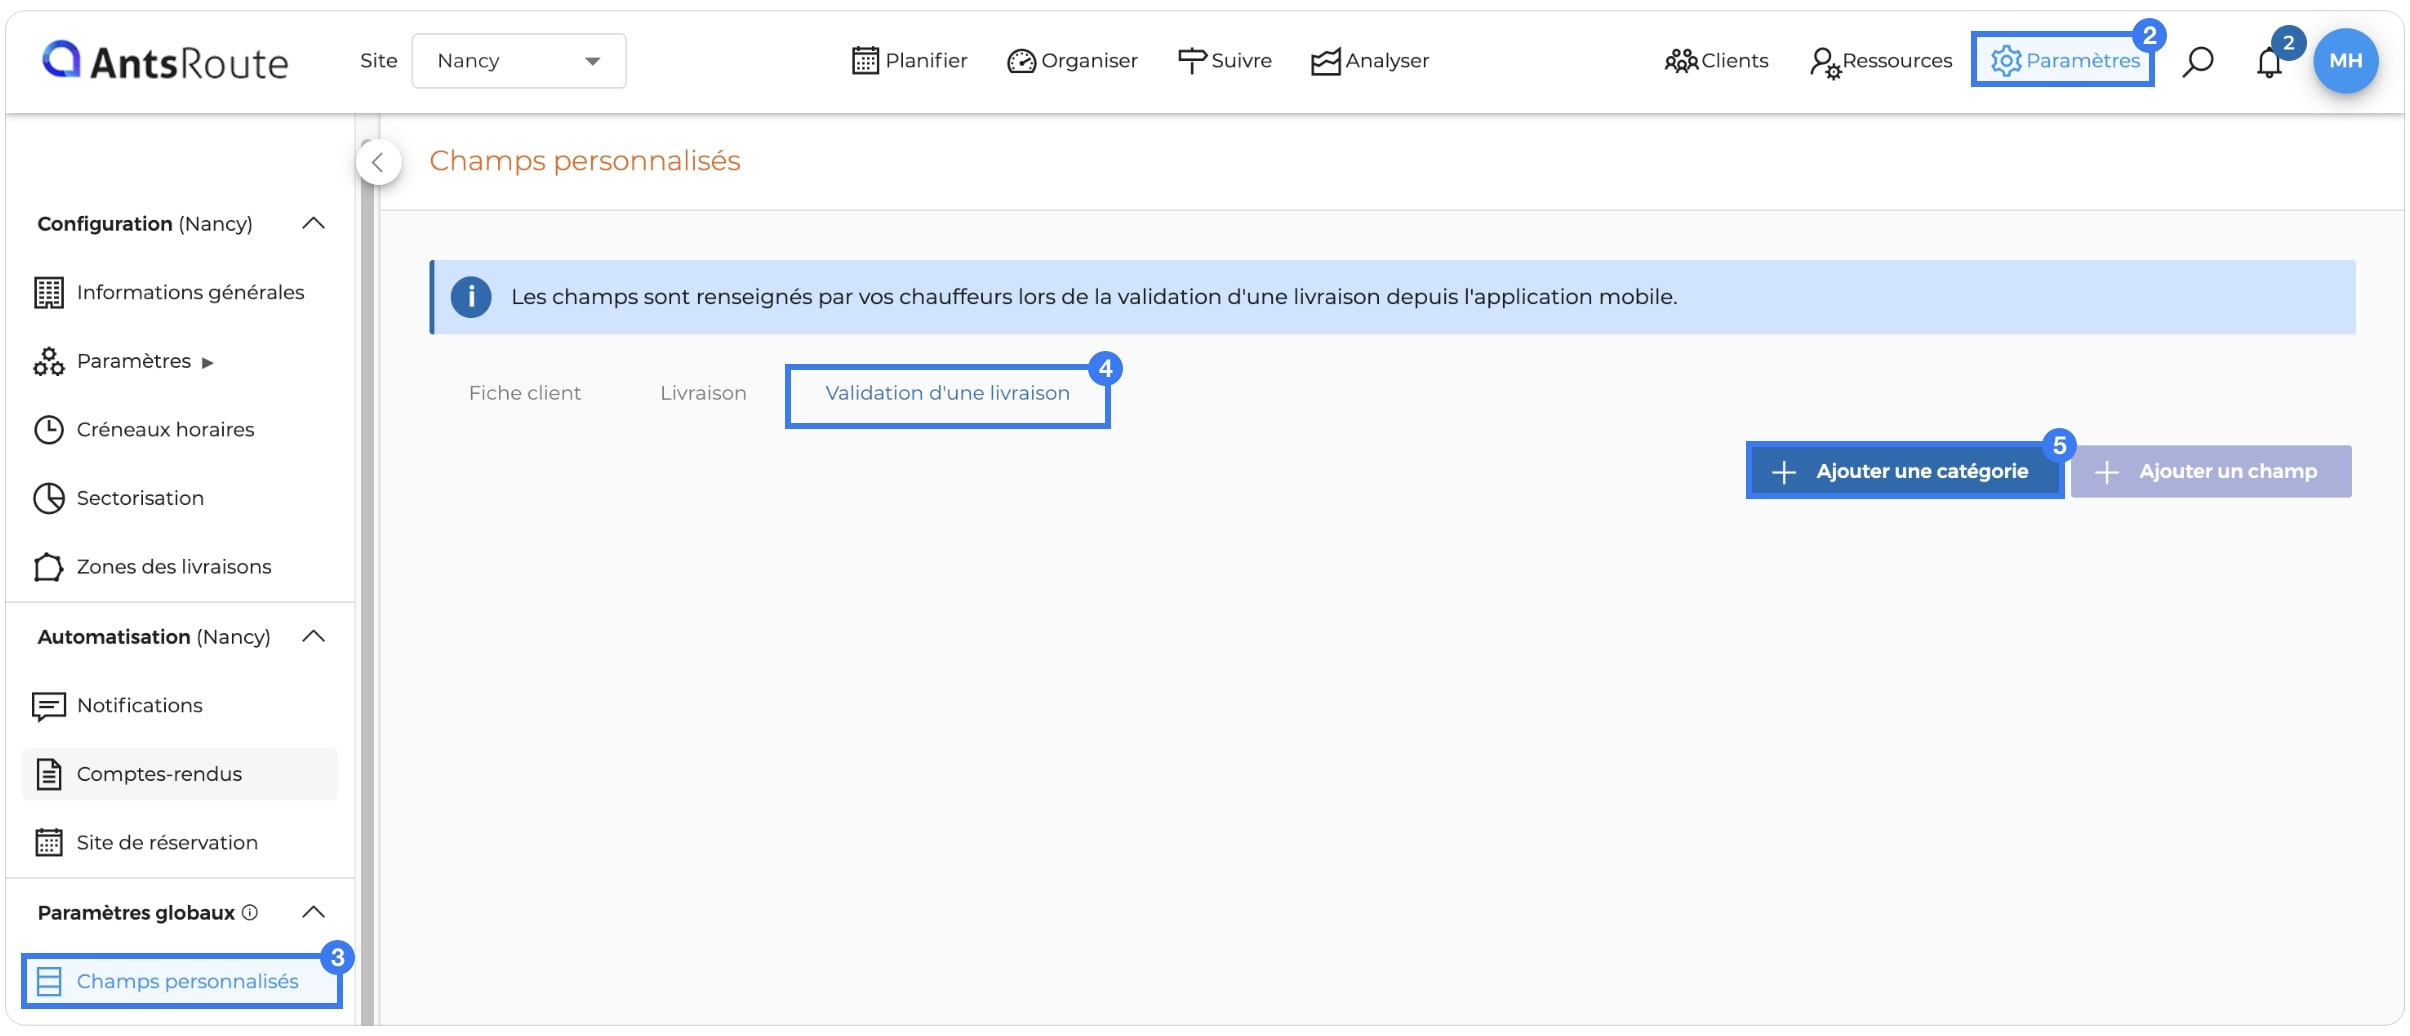Collapse the Automatisation (Nancy) section
Viewport: 2410px width, 1036px height.
click(x=313, y=637)
